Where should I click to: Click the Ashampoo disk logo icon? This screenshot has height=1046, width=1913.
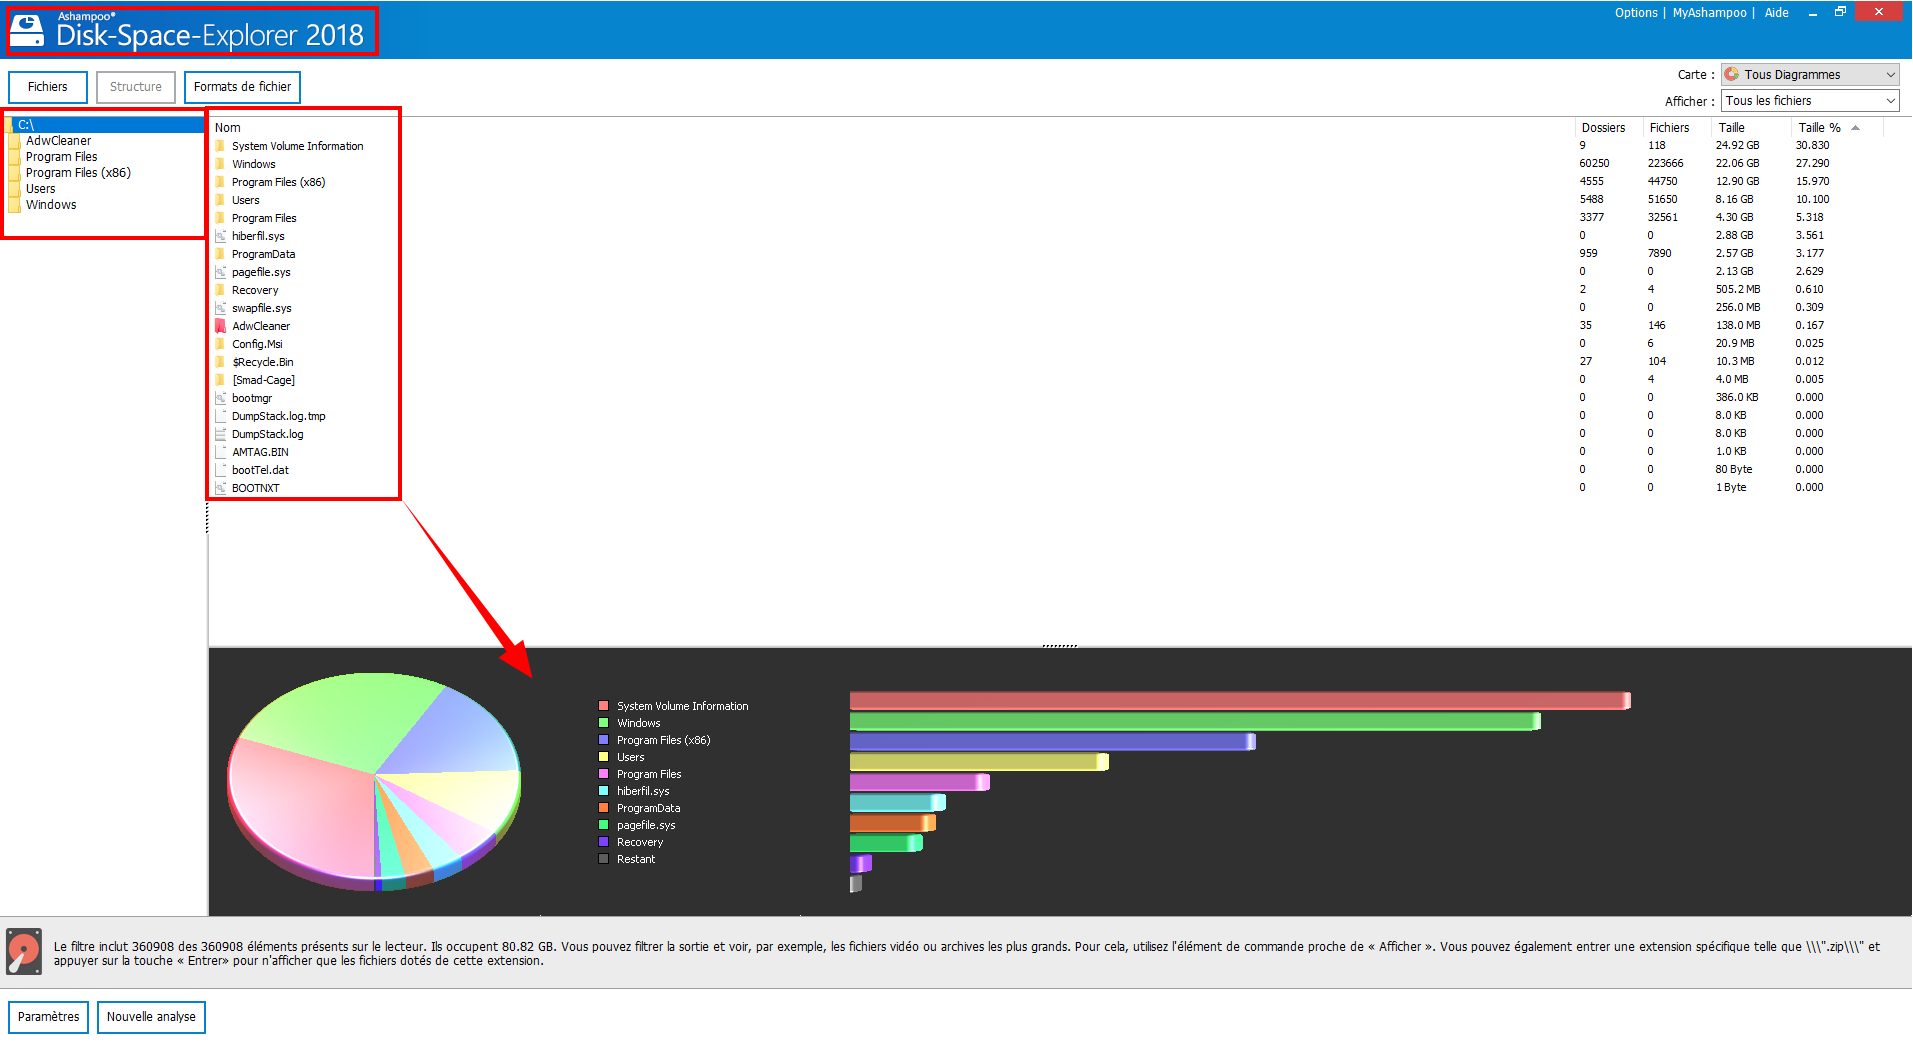pyautogui.click(x=27, y=31)
